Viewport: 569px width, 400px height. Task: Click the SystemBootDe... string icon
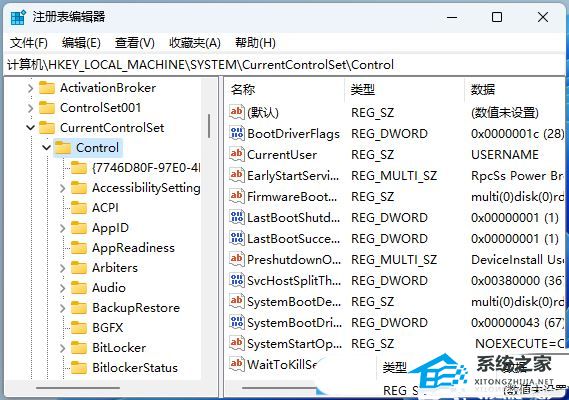click(237, 301)
